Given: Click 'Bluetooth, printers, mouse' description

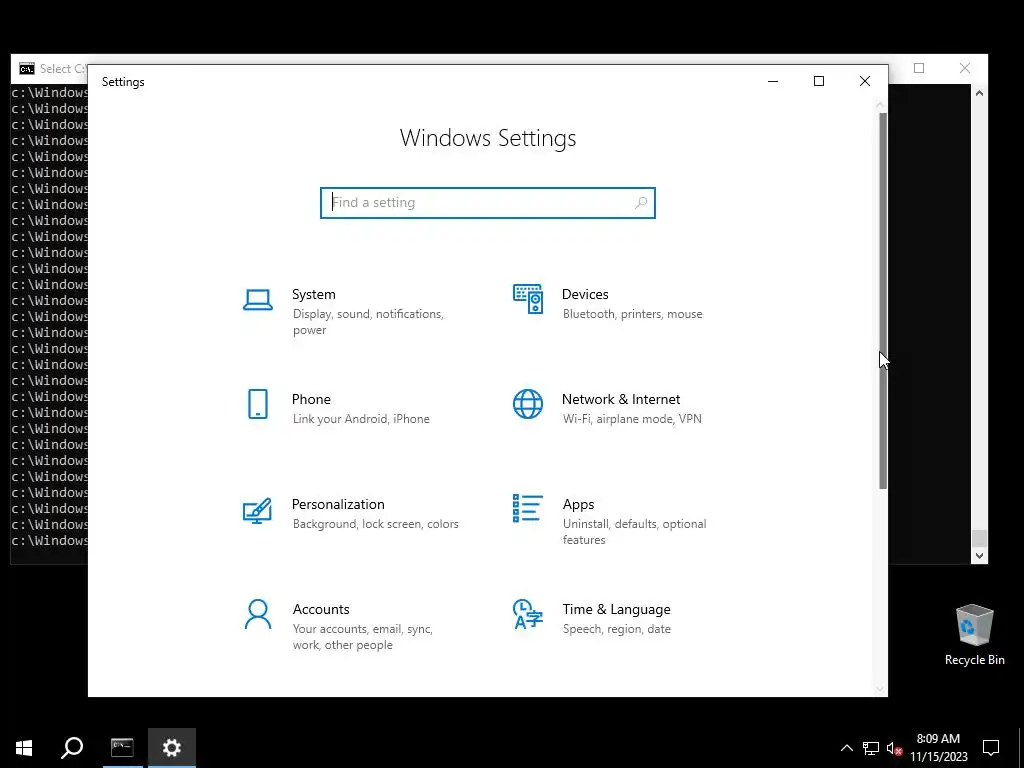Looking at the screenshot, I should point(633,314).
